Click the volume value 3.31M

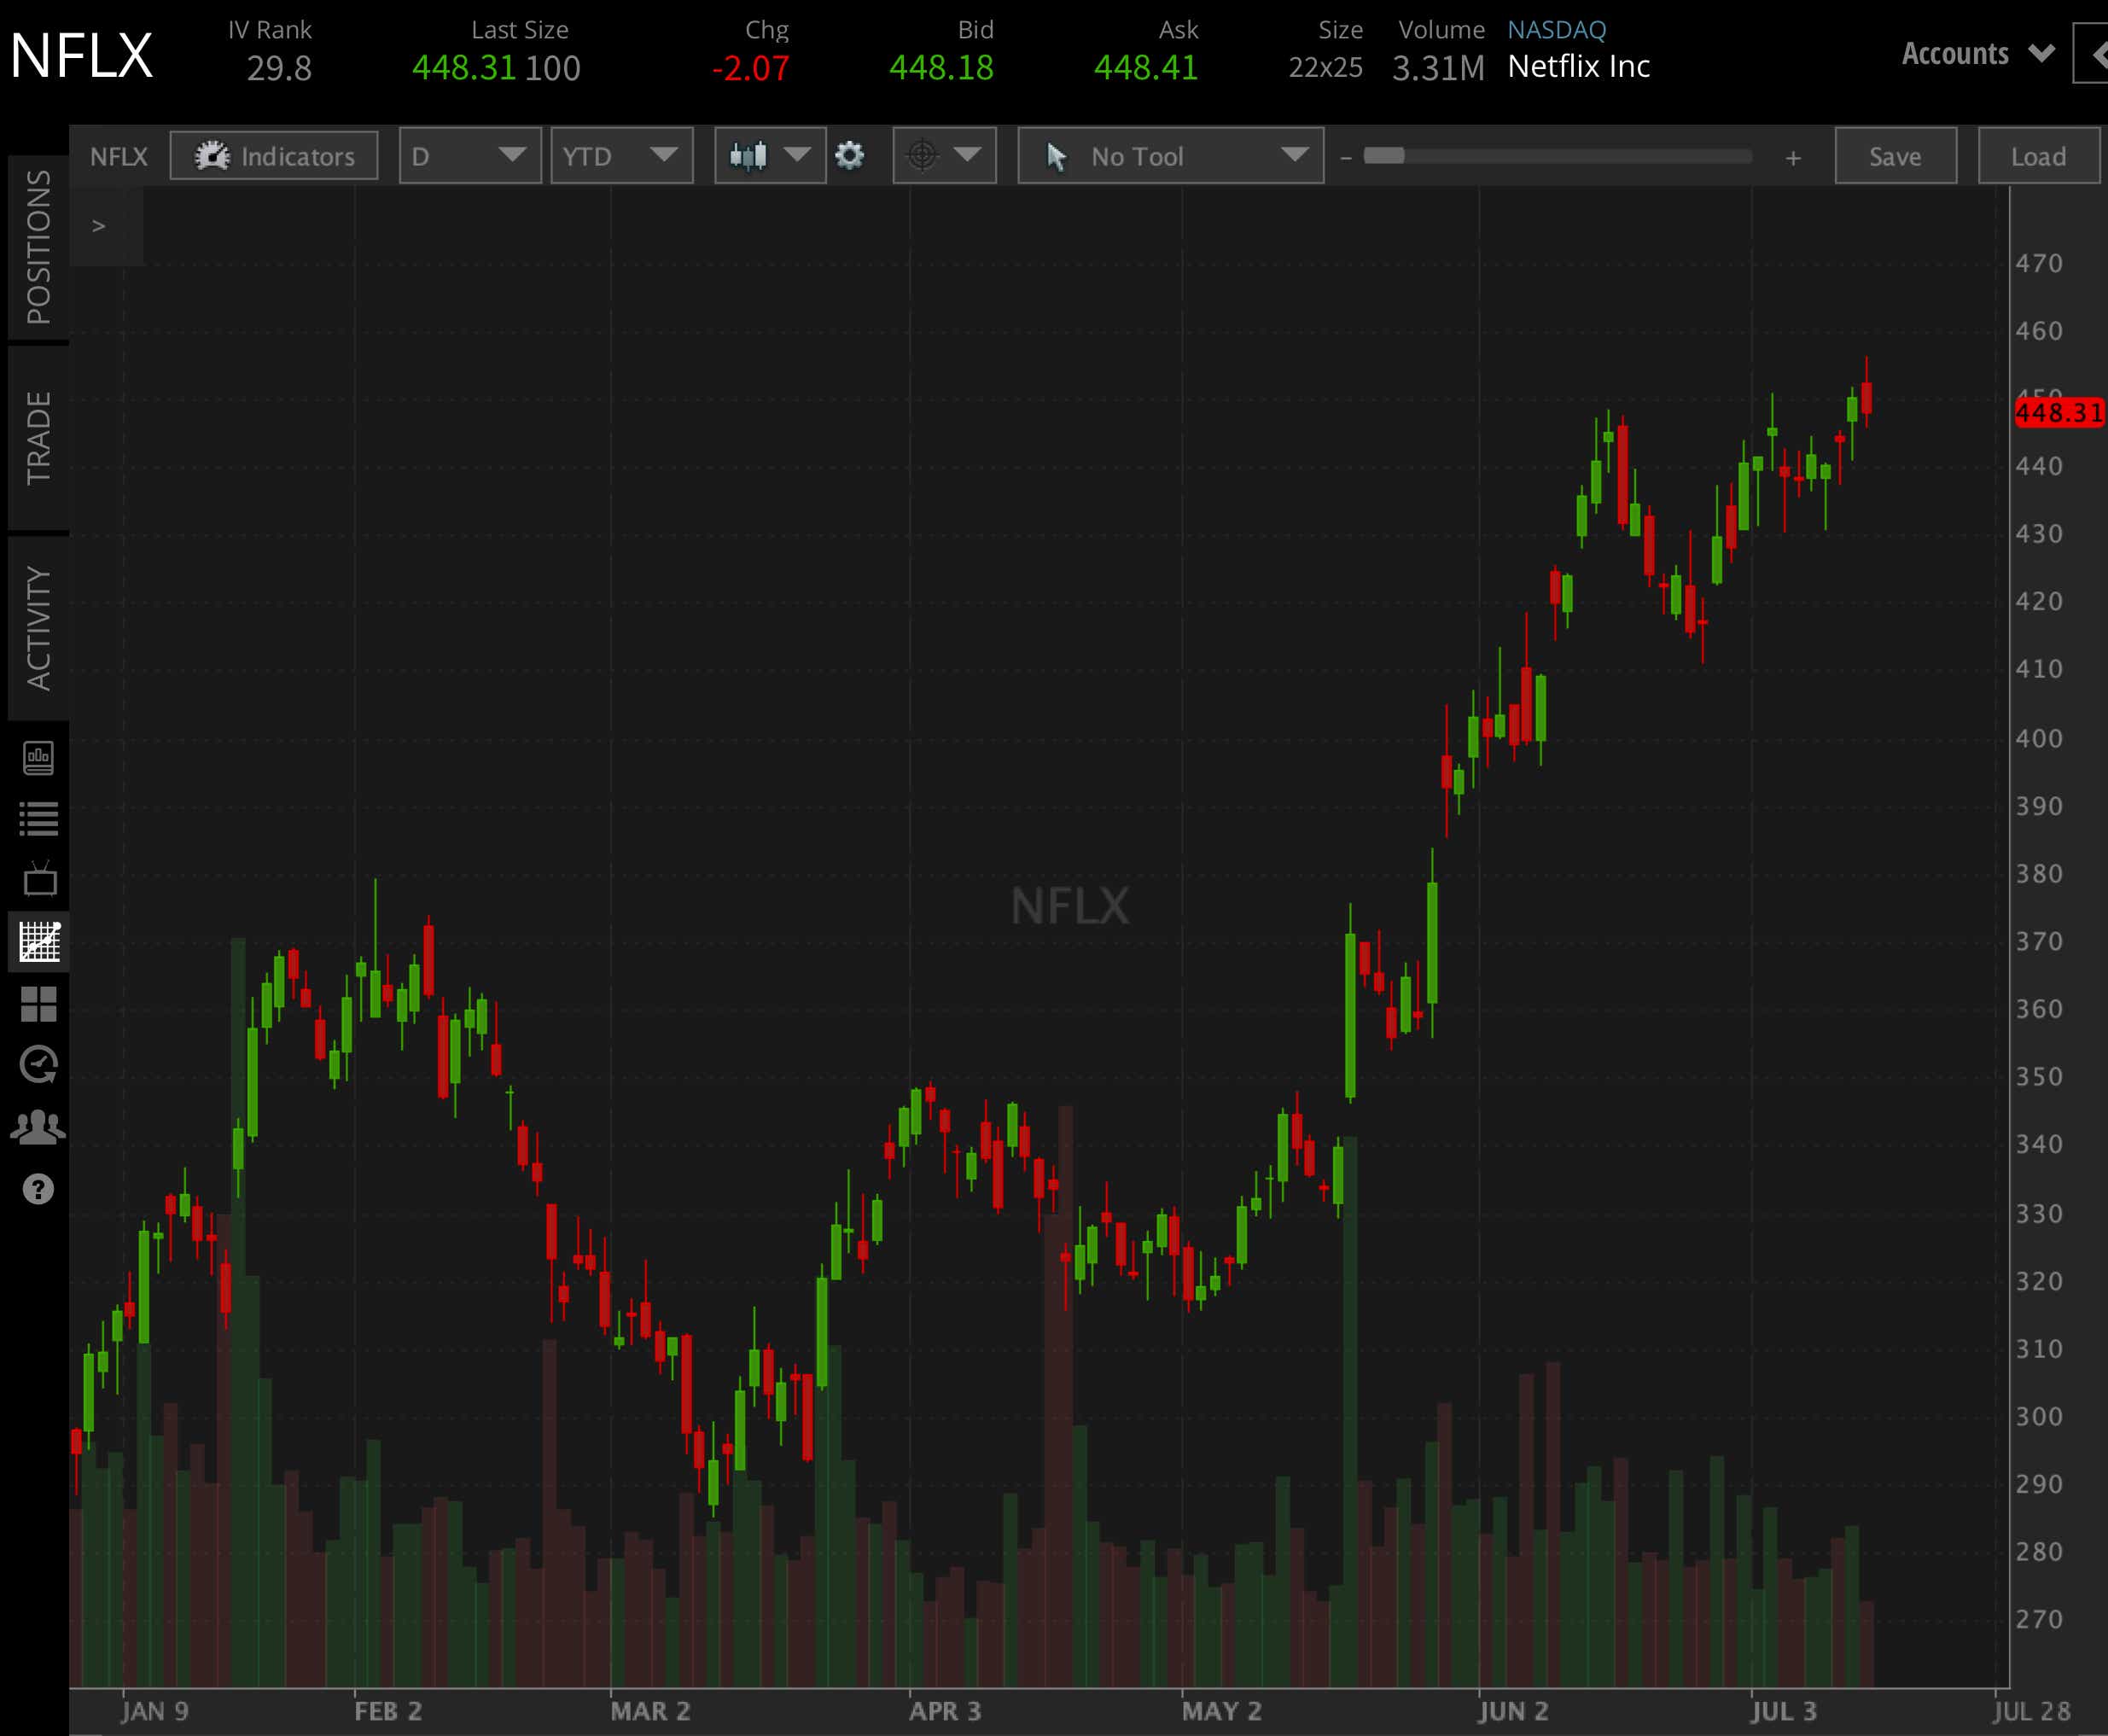point(1438,69)
